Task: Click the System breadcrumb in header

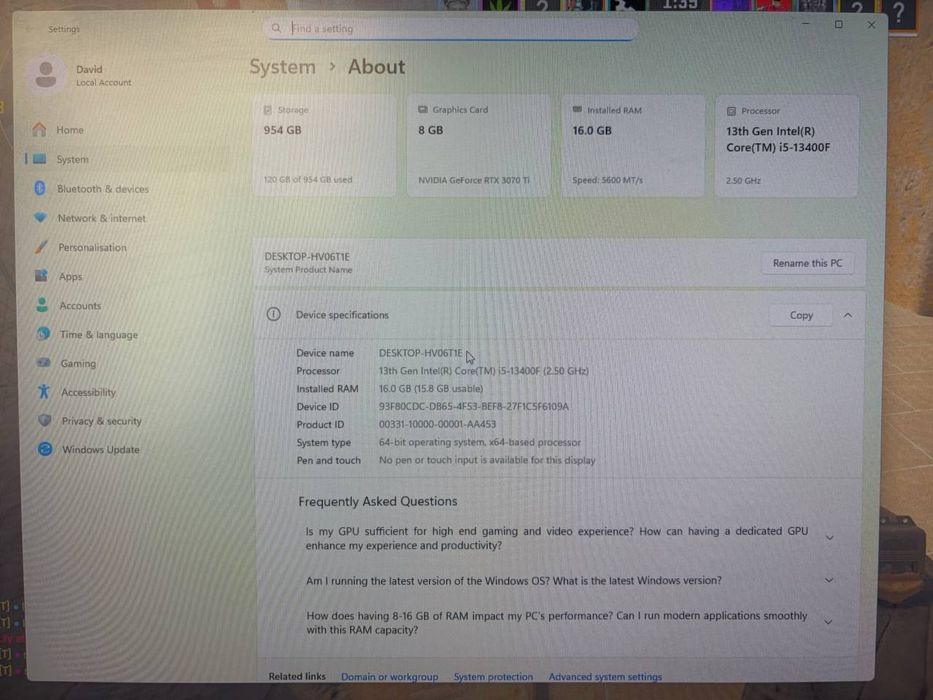Action: 282,67
